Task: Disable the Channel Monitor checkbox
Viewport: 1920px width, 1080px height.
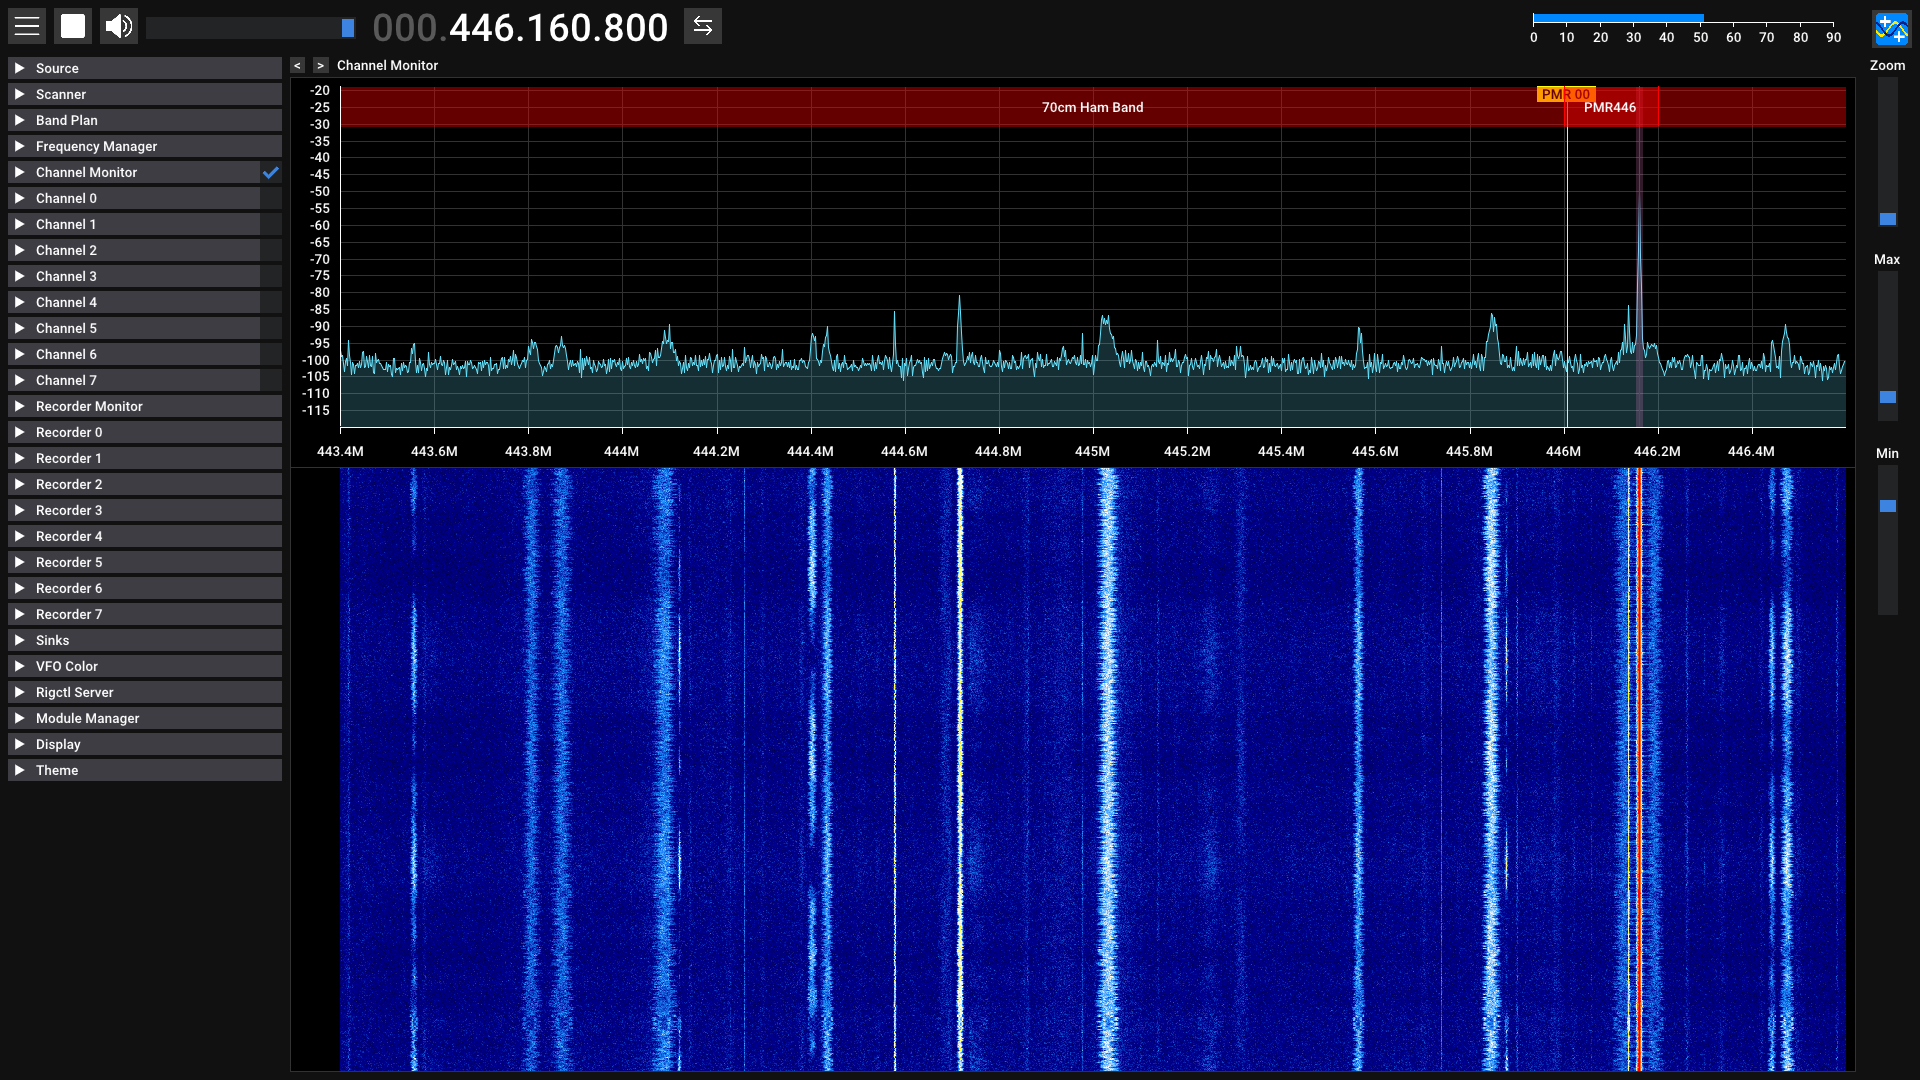Action: [x=271, y=172]
